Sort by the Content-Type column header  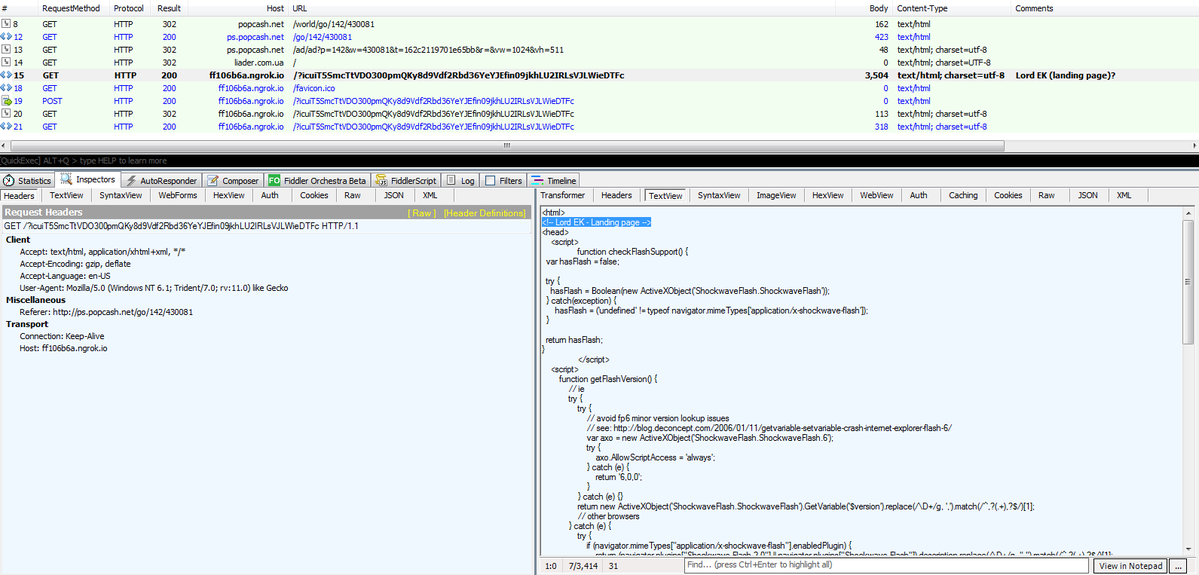point(951,8)
